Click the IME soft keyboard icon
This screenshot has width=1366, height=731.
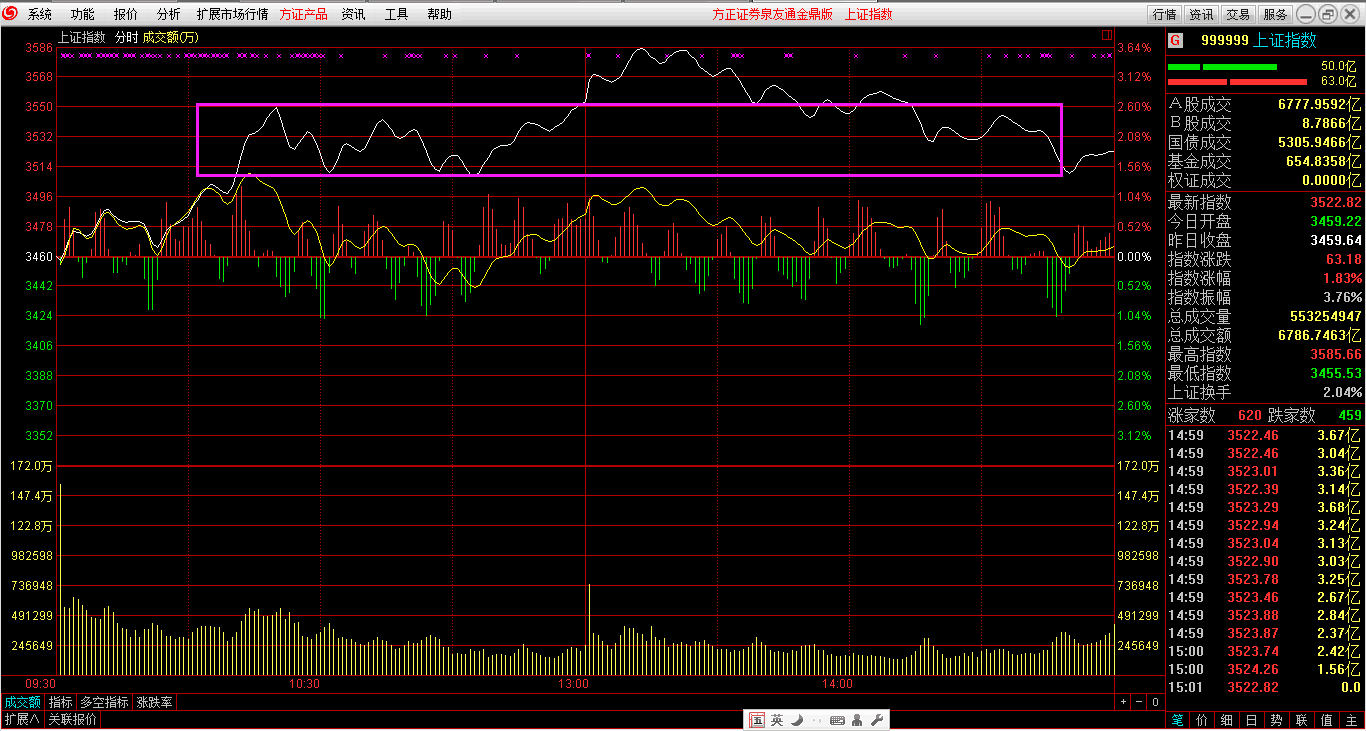[x=837, y=720]
